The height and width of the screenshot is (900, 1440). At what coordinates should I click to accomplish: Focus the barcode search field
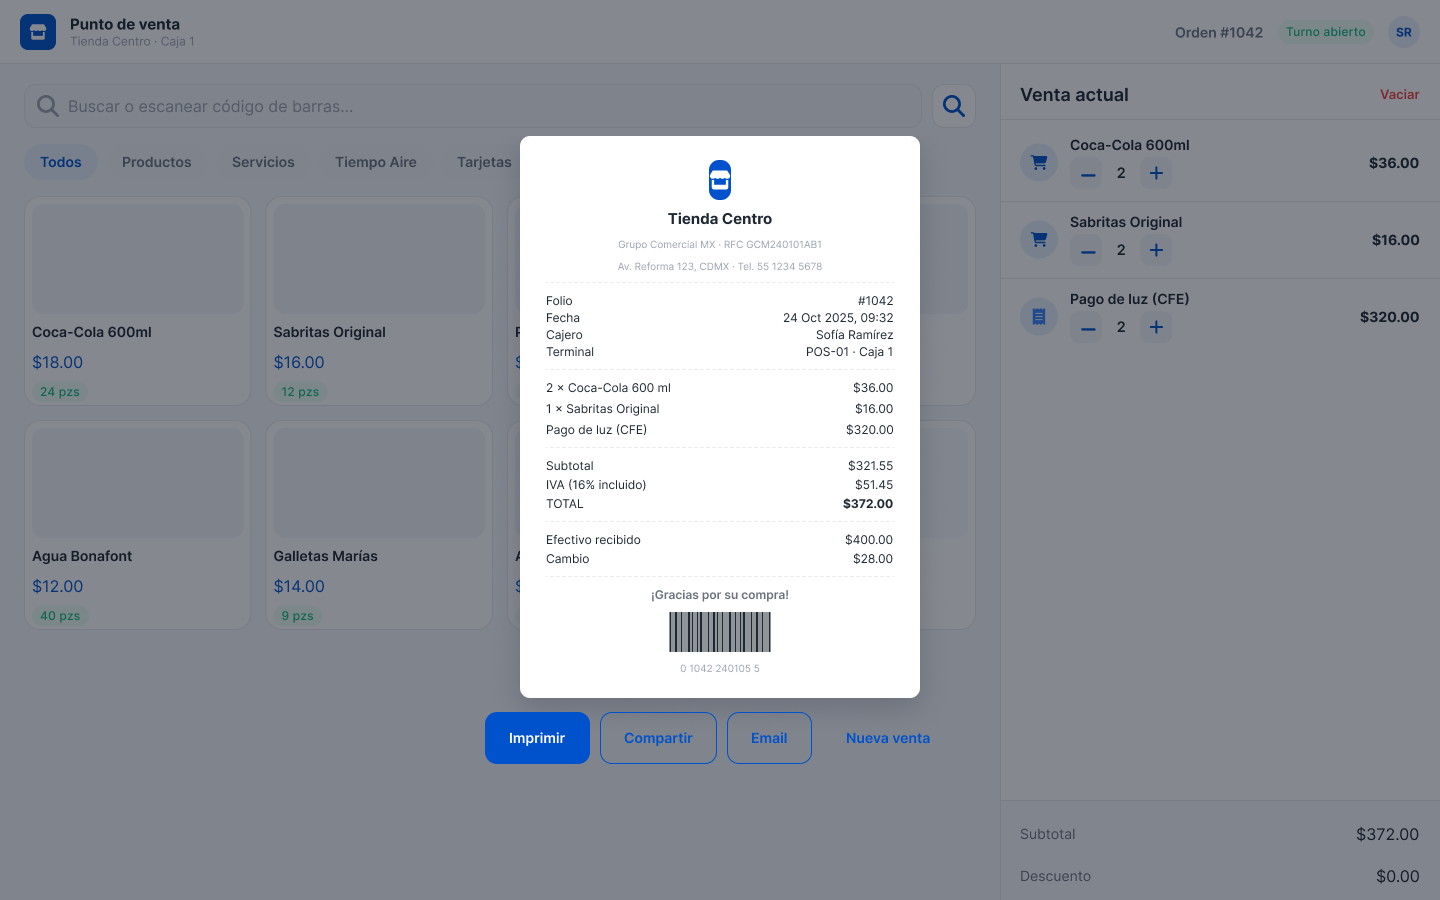pos(472,106)
